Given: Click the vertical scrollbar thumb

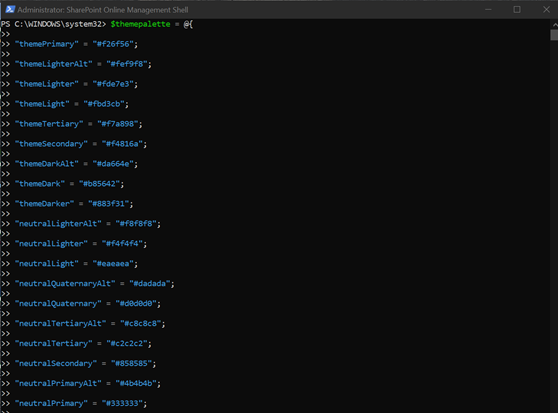Looking at the screenshot, I should click(554, 35).
